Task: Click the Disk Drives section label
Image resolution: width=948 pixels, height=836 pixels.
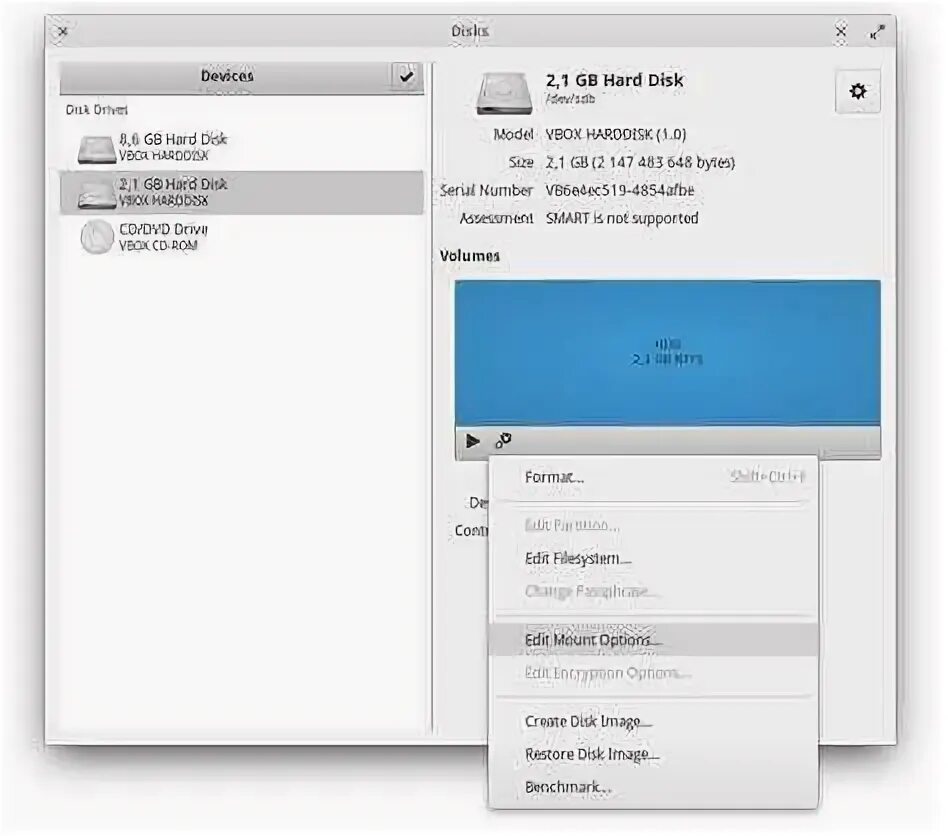Action: 97,110
